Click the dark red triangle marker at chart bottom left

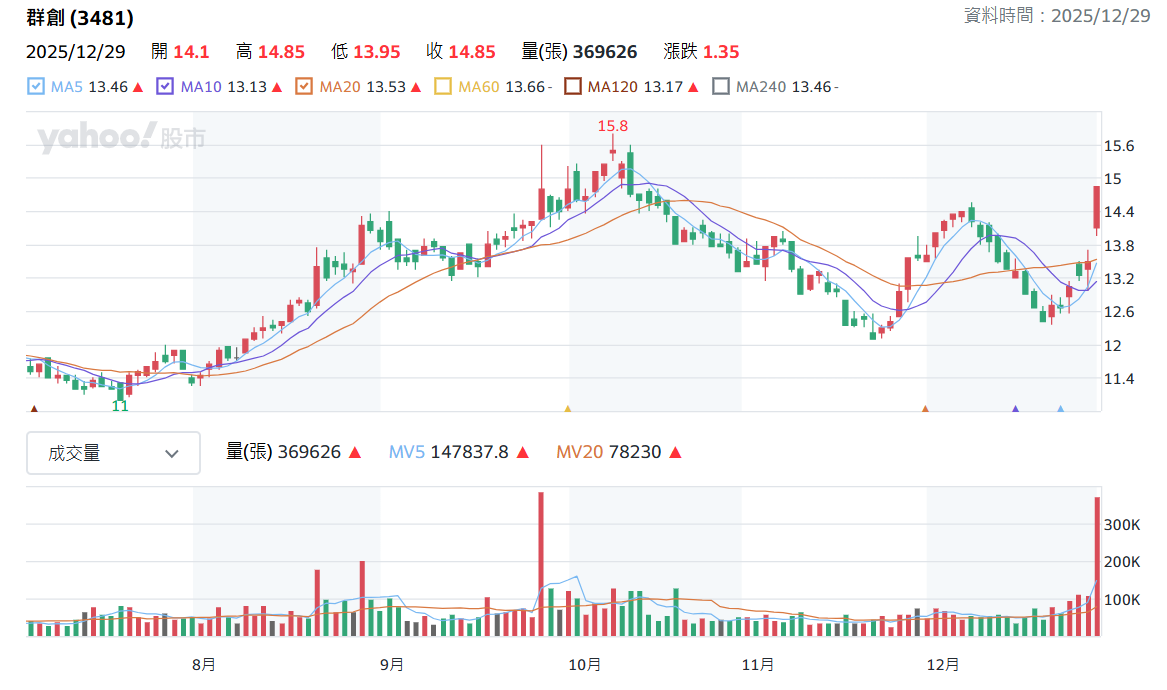click(33, 409)
